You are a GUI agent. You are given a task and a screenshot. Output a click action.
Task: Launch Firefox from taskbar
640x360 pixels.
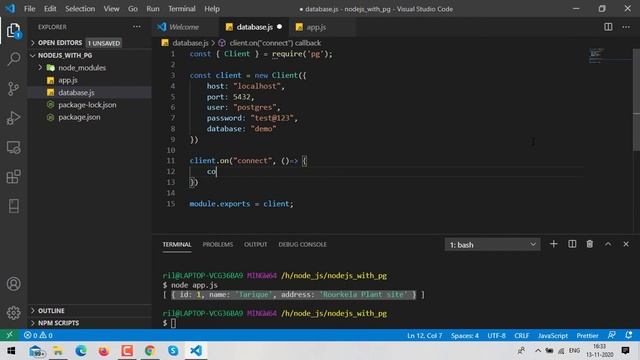[x=104, y=351]
